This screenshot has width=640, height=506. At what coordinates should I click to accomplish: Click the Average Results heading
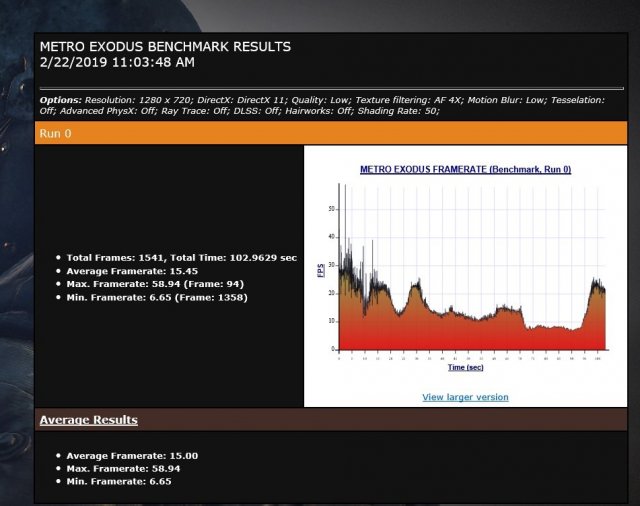pos(89,420)
